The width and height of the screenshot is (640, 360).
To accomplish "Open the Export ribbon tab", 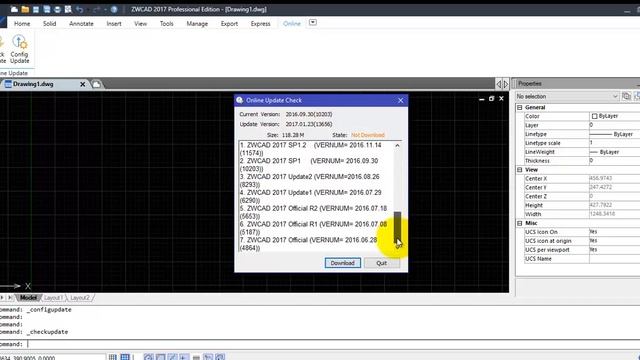I will click(229, 24).
